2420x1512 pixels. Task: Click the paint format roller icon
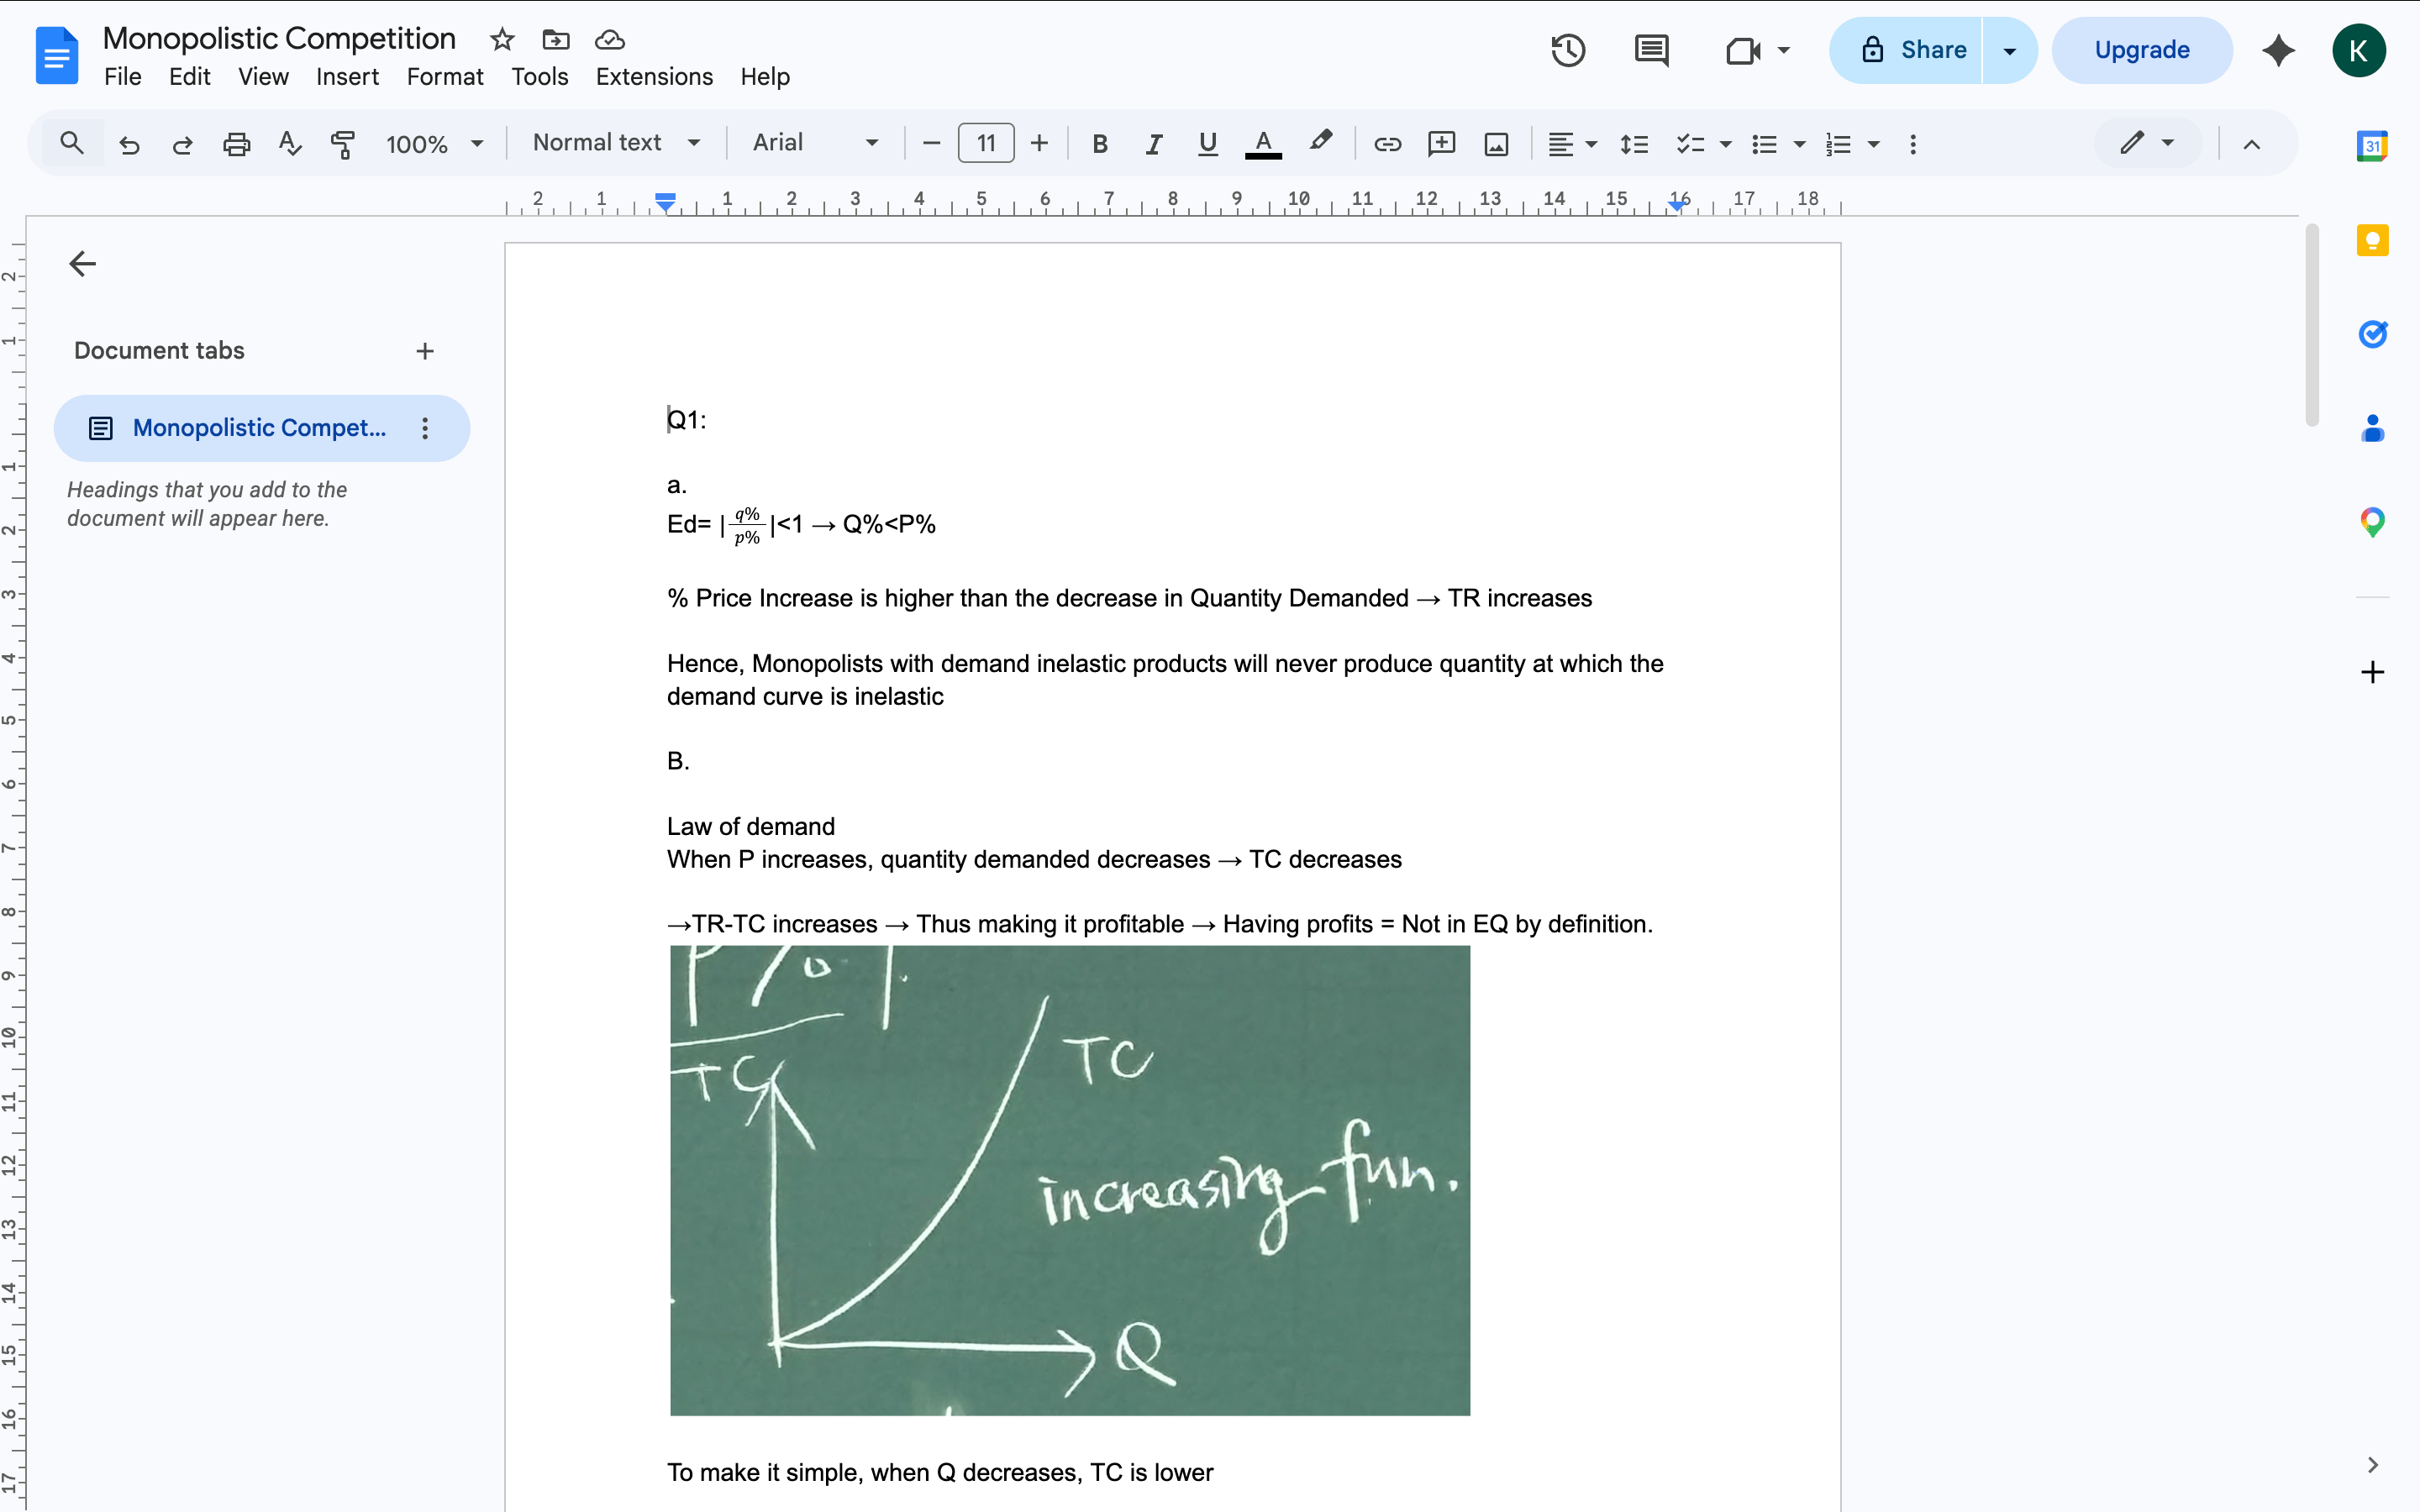tap(343, 144)
